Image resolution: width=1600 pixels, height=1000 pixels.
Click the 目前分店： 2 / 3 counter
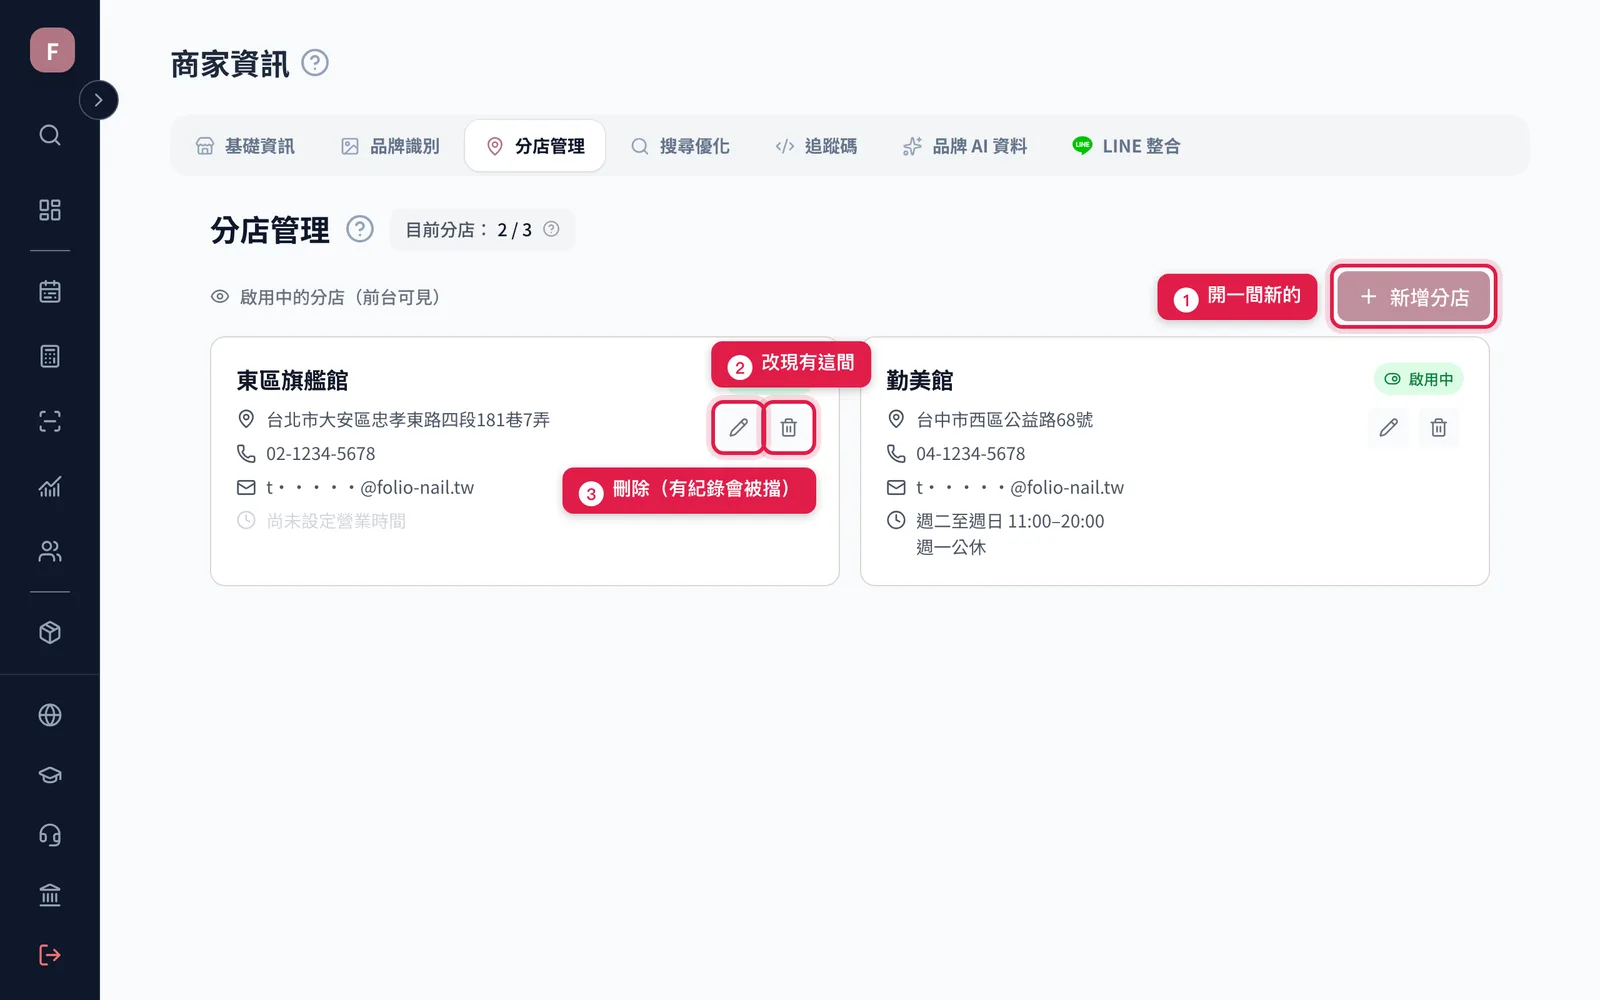coord(482,230)
